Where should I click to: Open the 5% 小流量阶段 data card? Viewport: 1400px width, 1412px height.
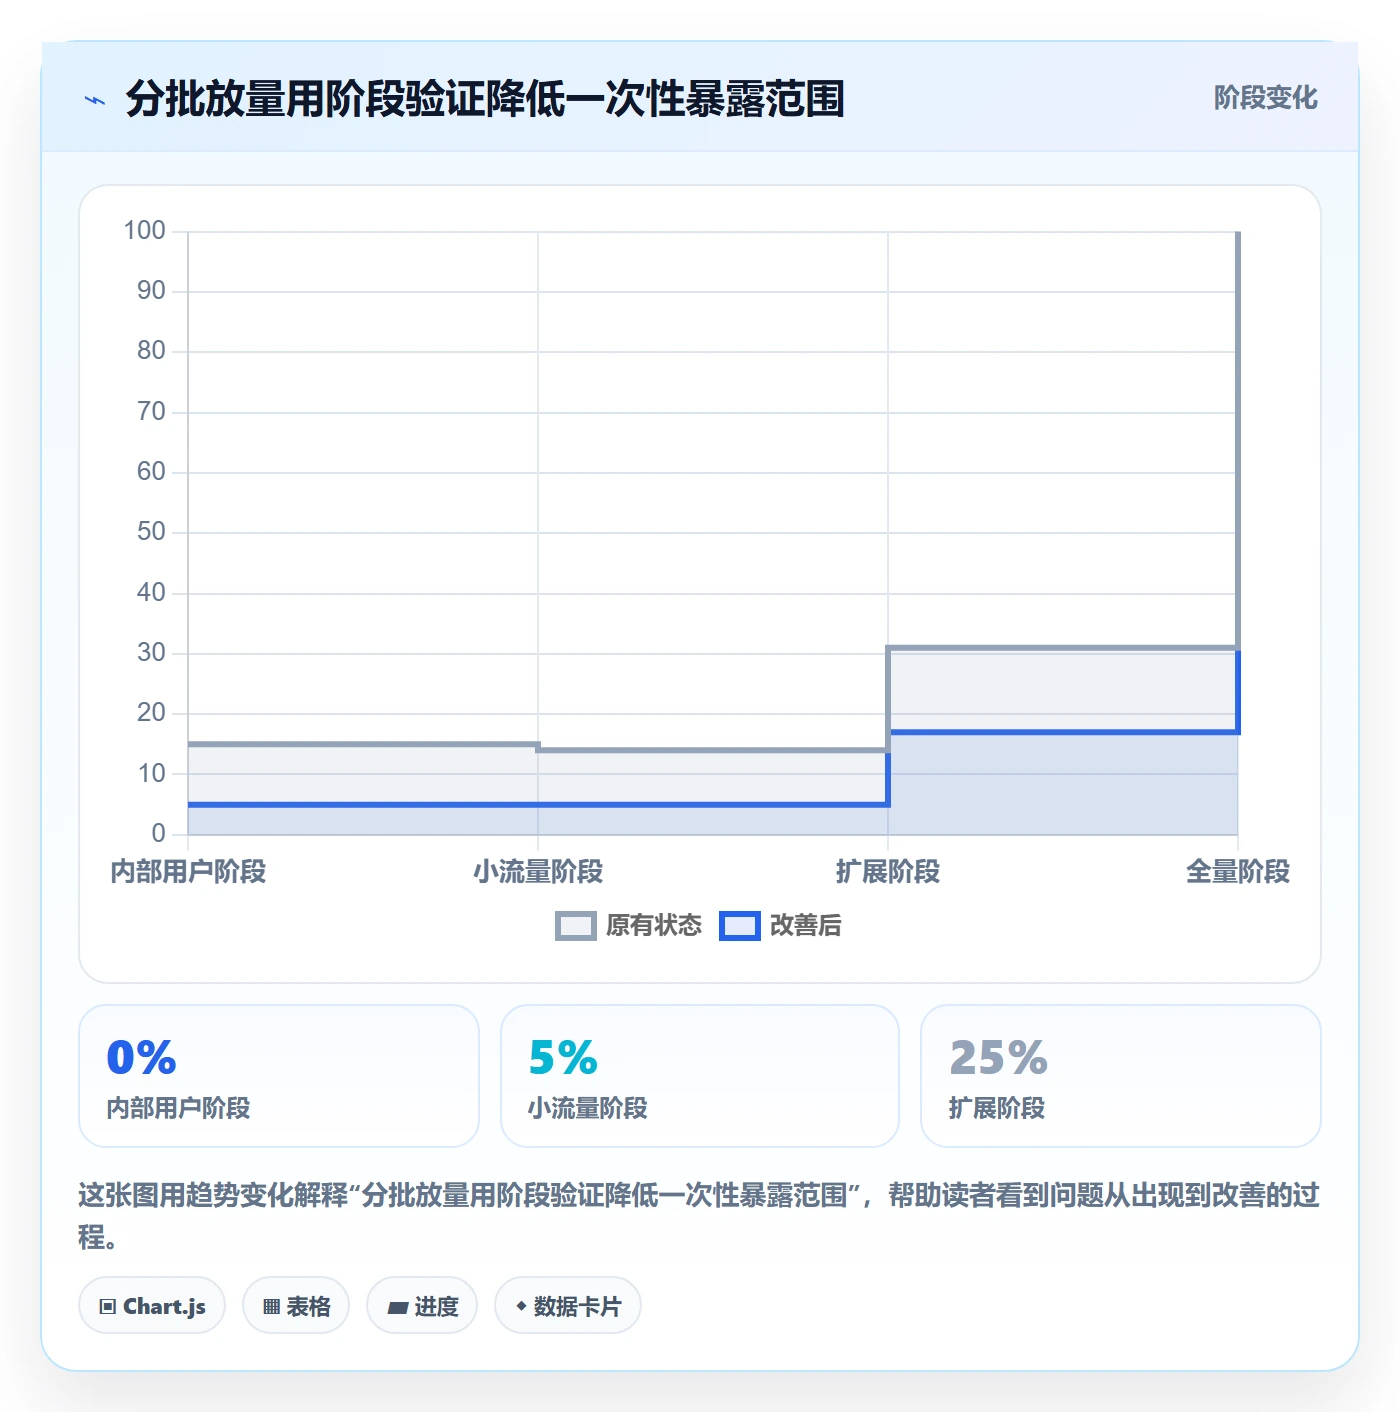700,1076
